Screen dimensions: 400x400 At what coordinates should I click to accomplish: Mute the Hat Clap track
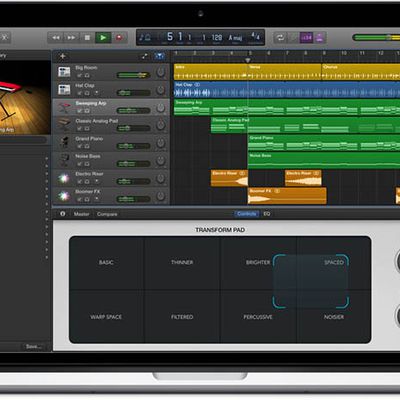tap(79, 93)
